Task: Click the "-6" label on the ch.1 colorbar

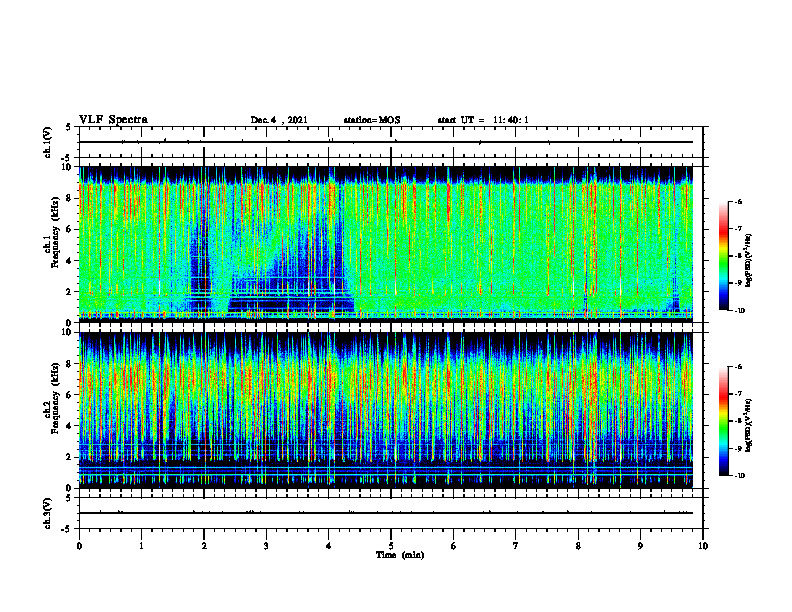Action: (x=738, y=201)
